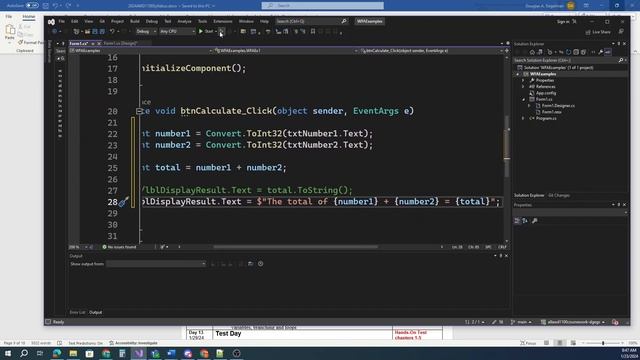
Task: Open the Any CPU platform dropdown
Action: [x=177, y=31]
